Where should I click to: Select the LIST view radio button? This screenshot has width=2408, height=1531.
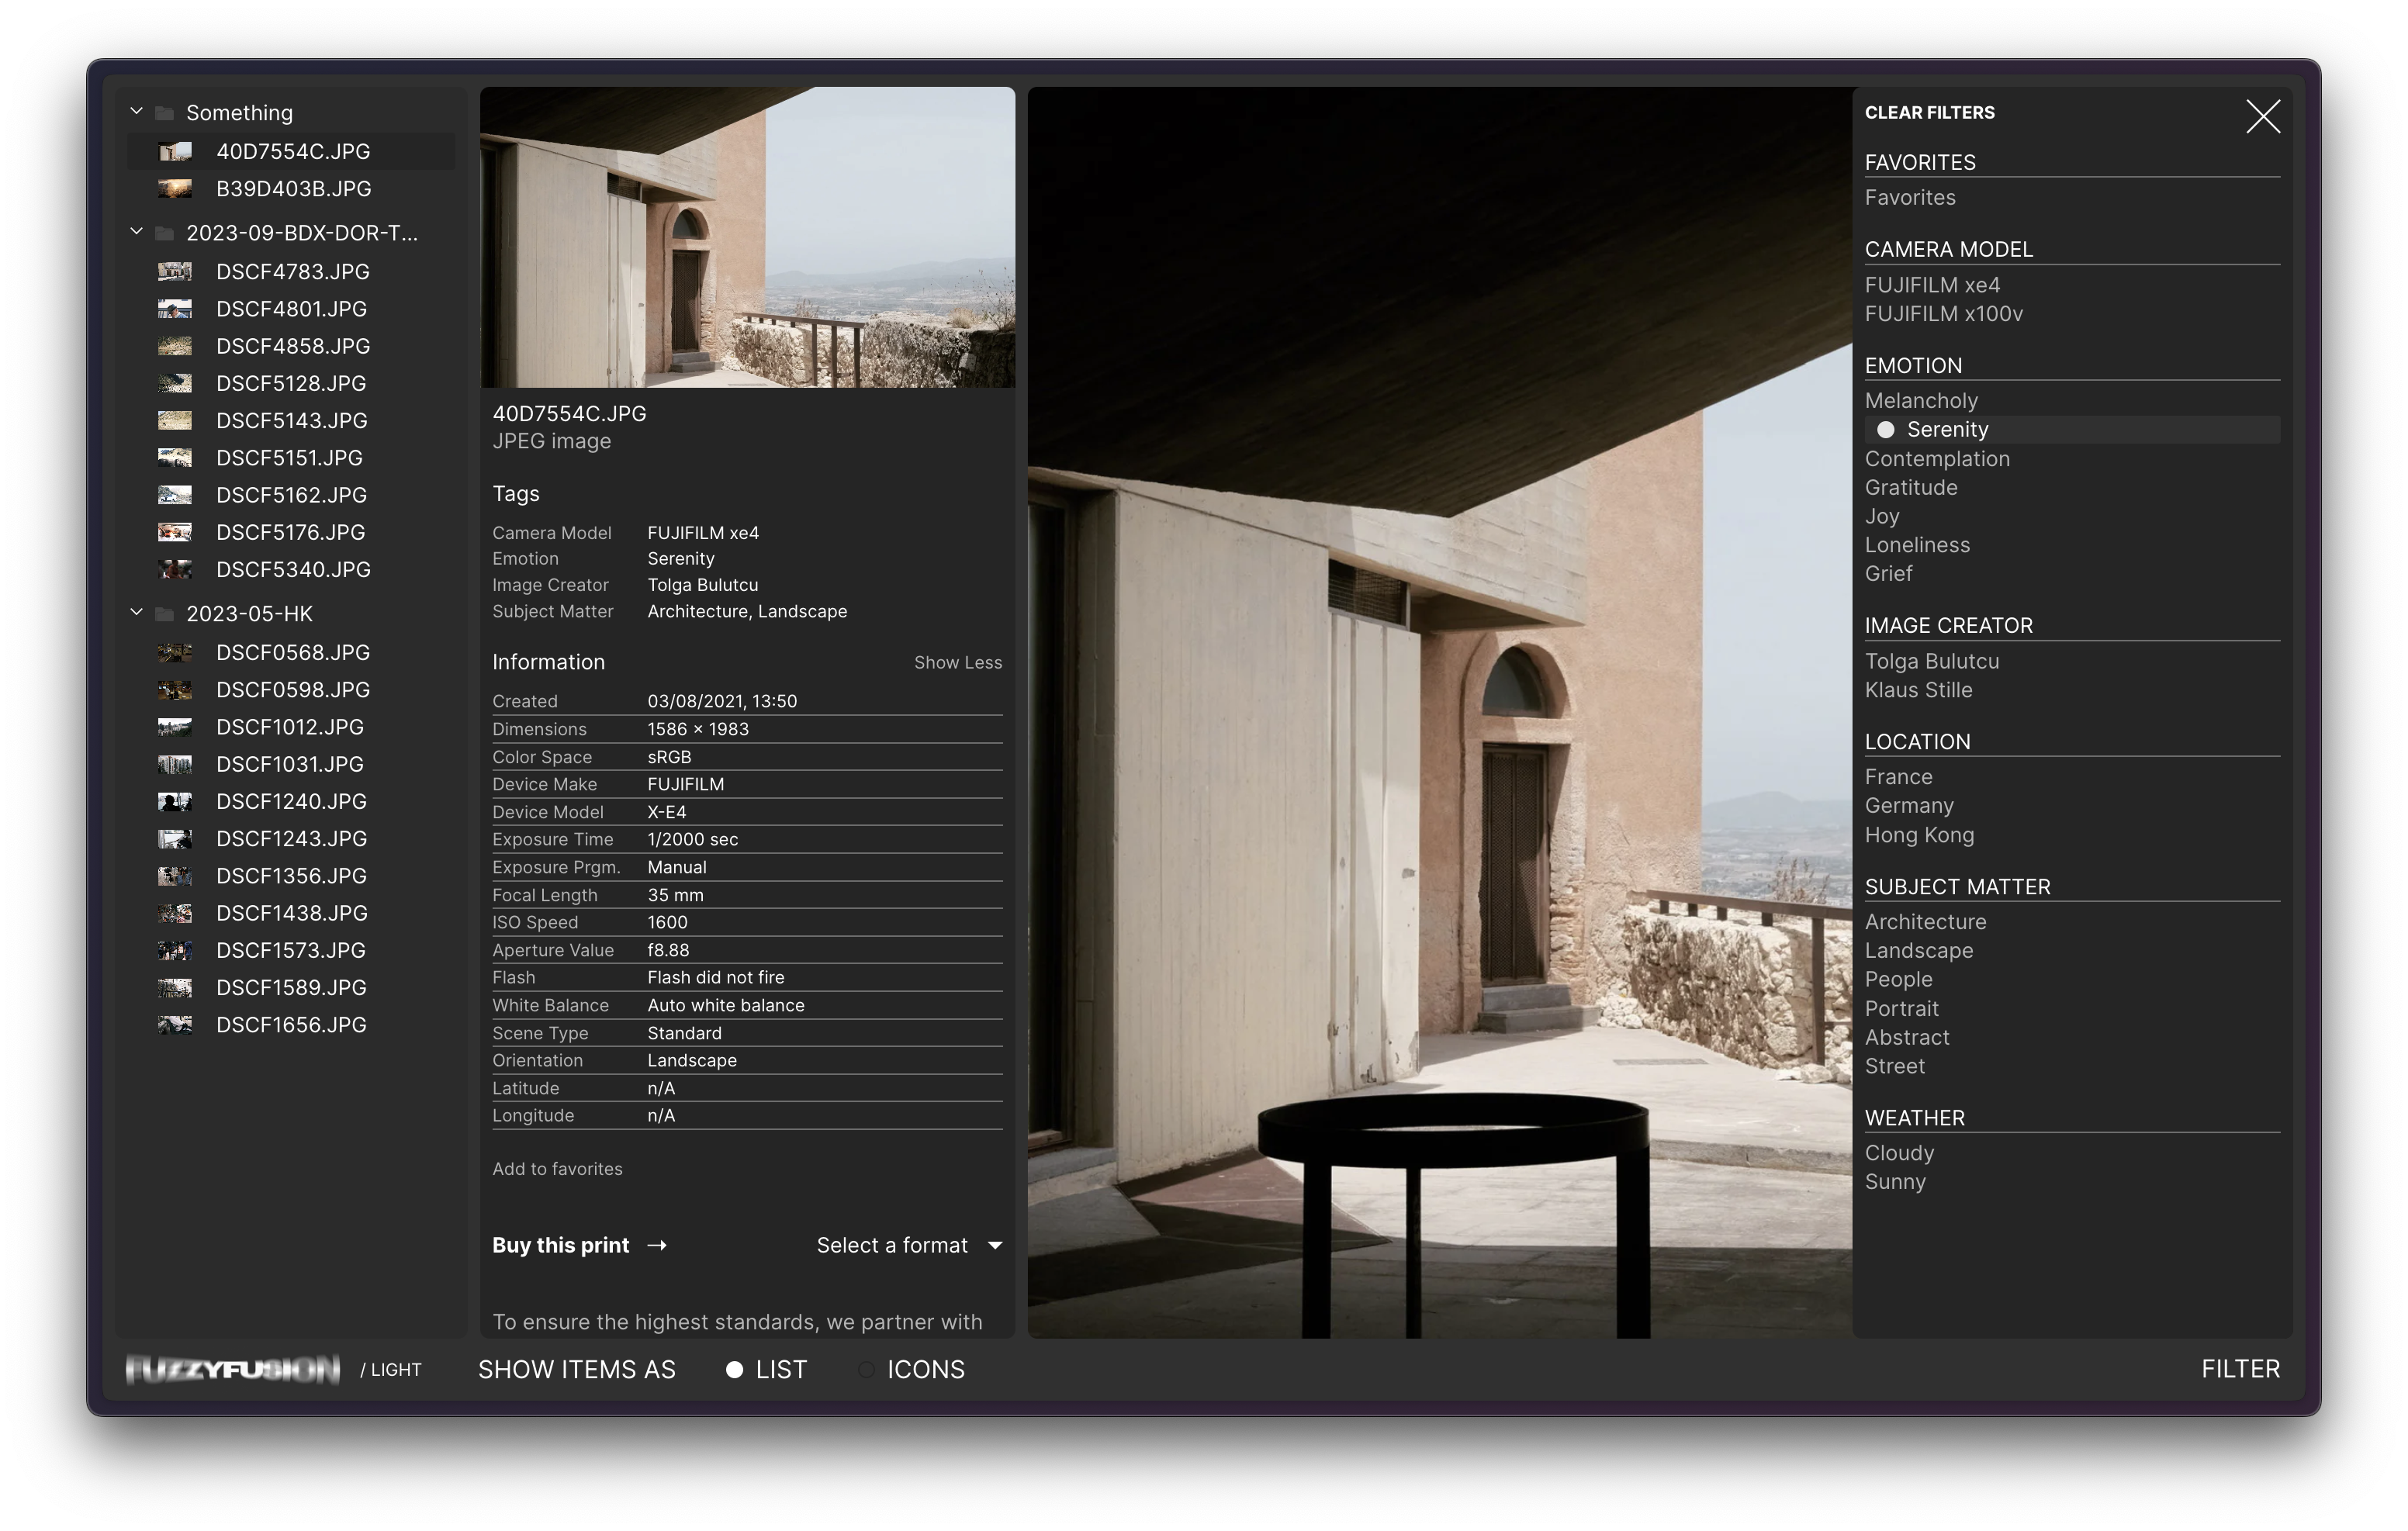point(735,1370)
